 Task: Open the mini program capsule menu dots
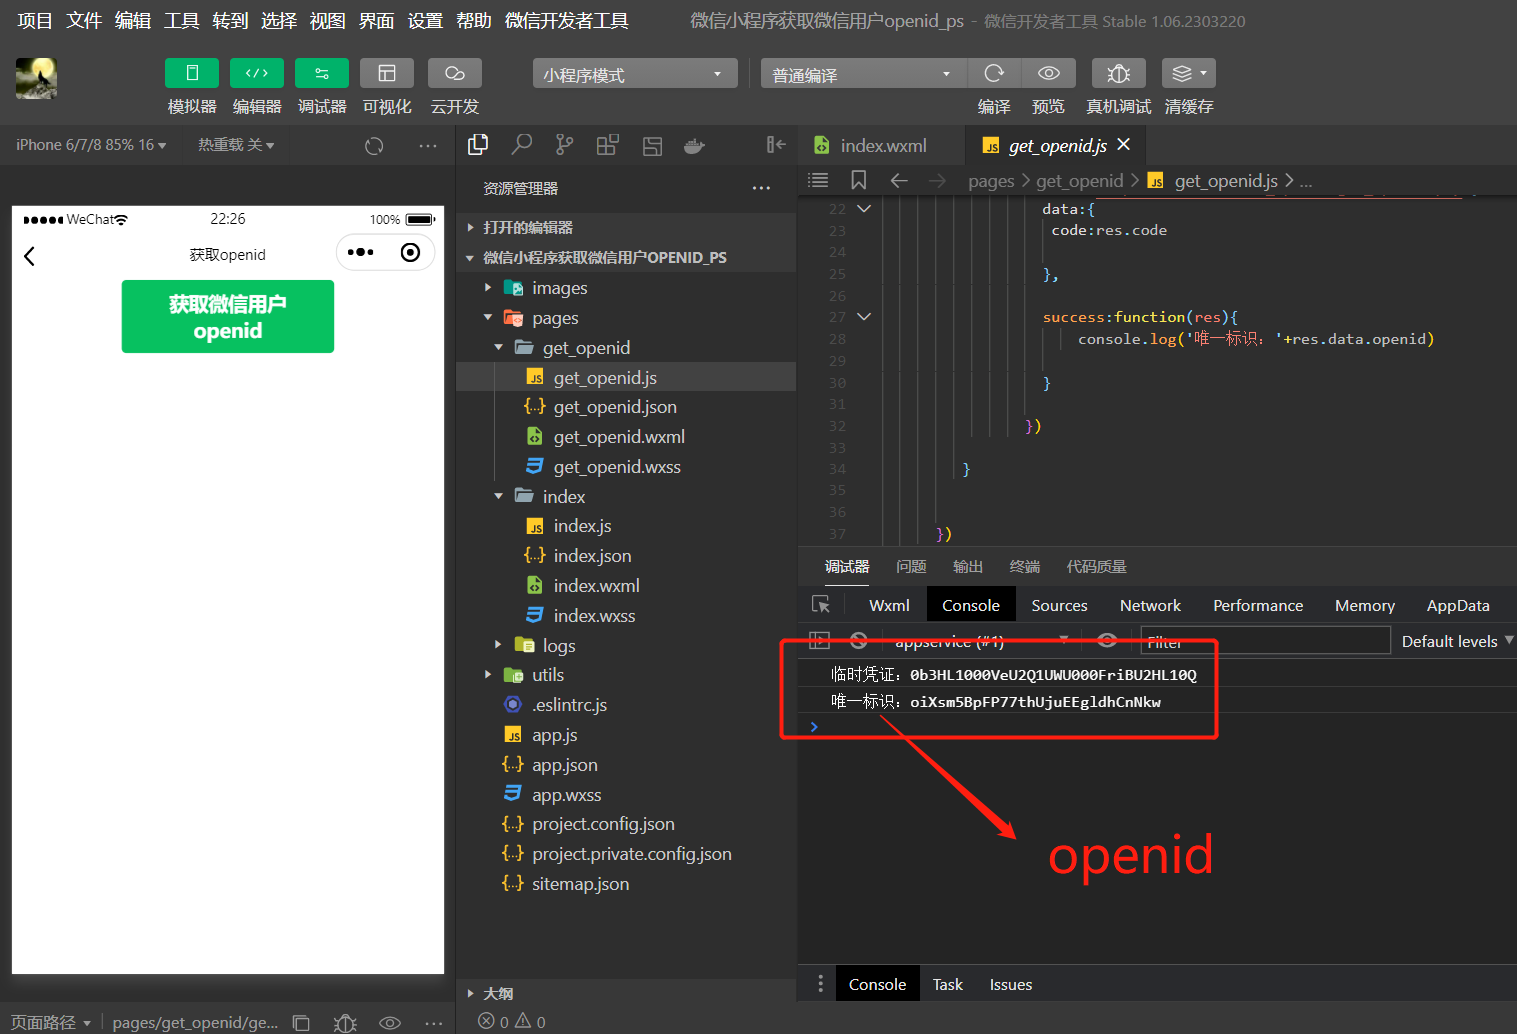tap(361, 252)
